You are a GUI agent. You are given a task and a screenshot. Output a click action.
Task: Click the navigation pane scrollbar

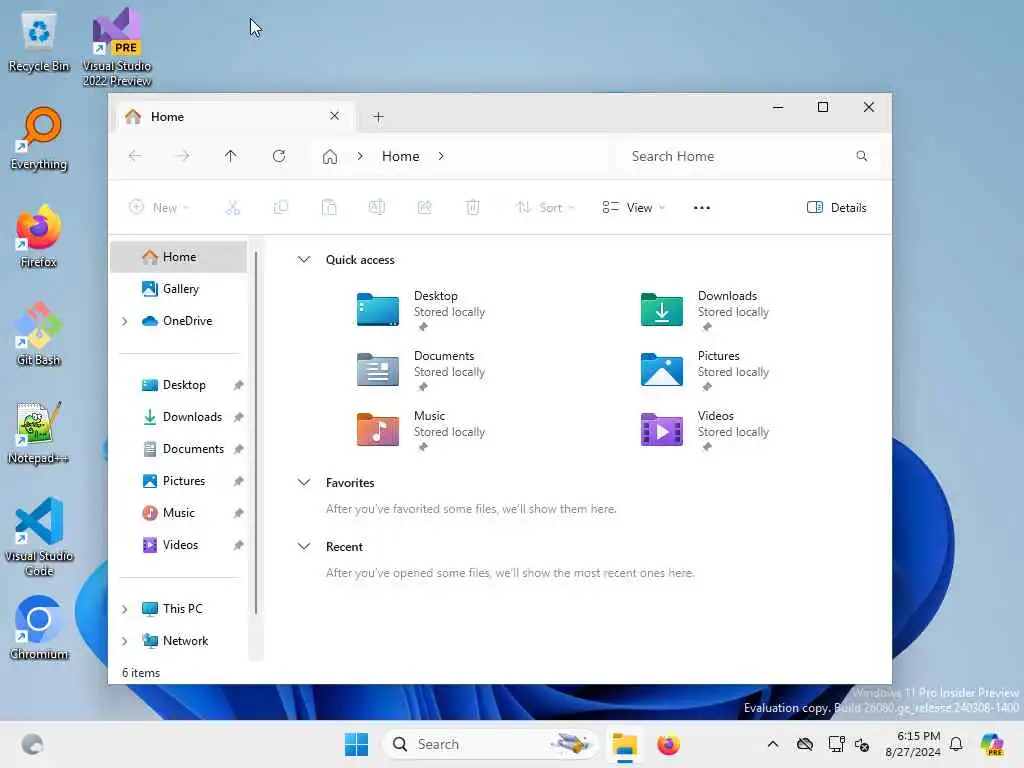pos(256,433)
